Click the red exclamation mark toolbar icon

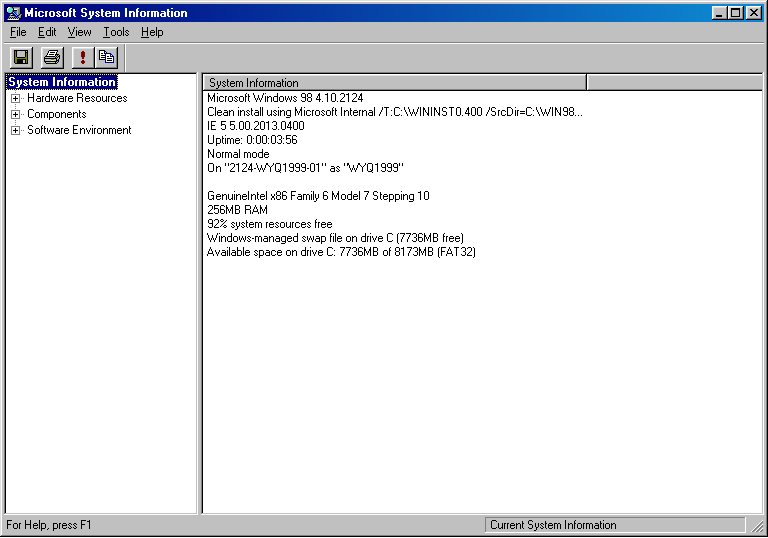(83, 58)
